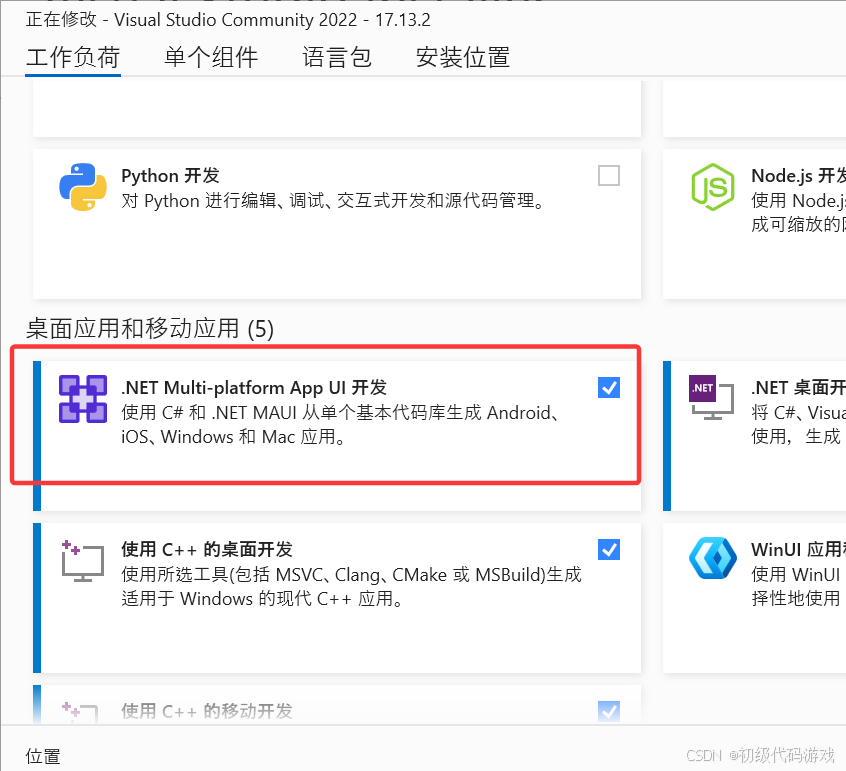Click the window title 正在修改 Visual Studio Community 2022
Viewport: 846px width, 771px height.
(228, 20)
